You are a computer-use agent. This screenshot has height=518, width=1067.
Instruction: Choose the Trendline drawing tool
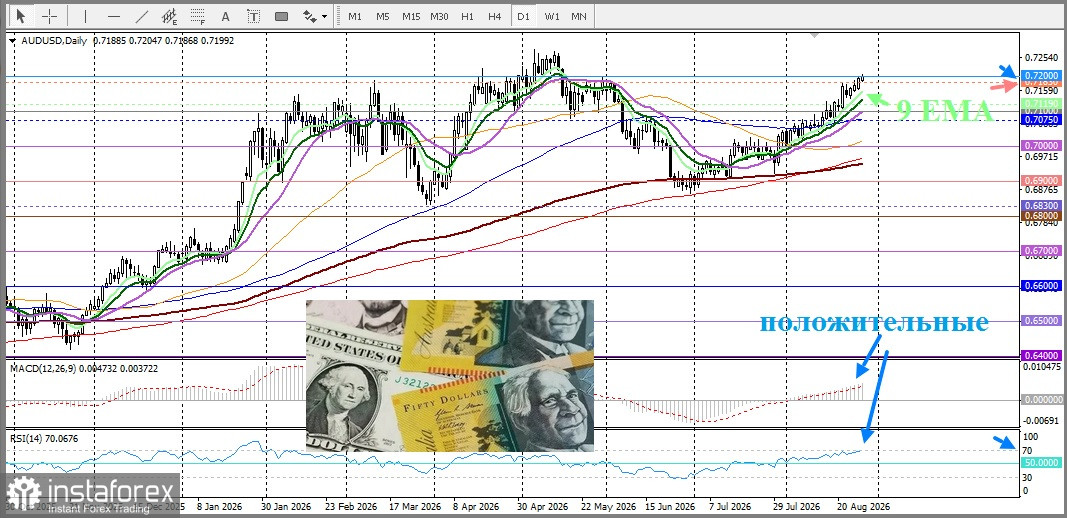[x=142, y=16]
